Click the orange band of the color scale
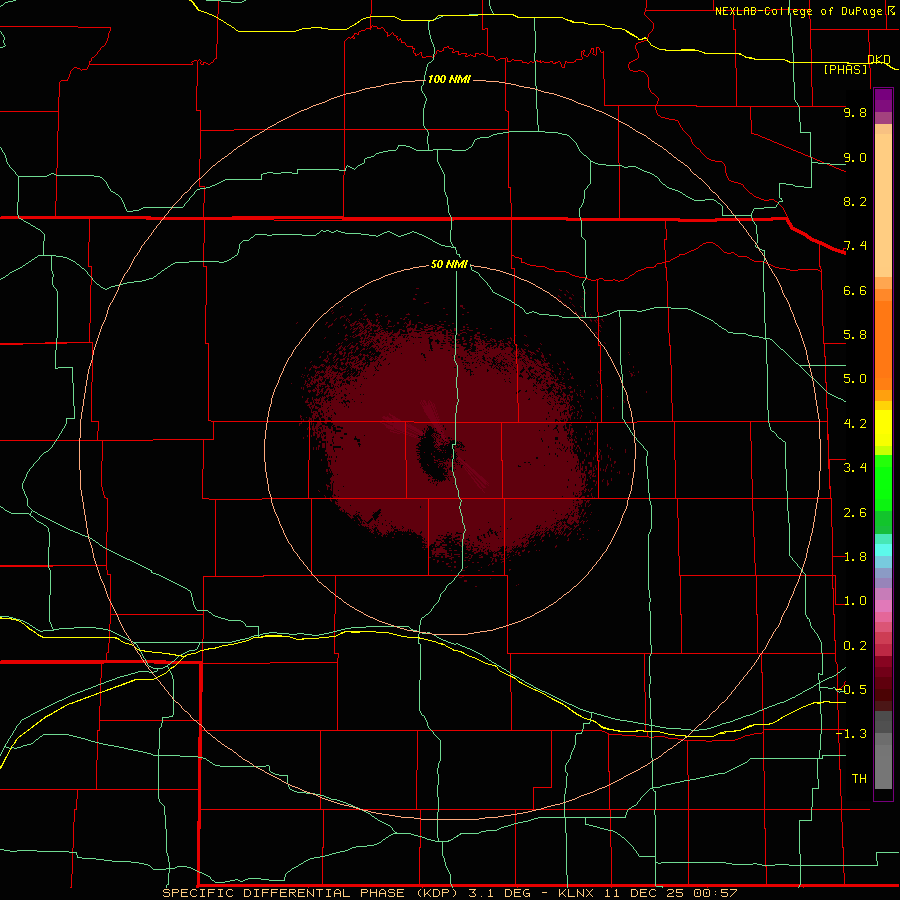900x900 pixels. point(883,344)
